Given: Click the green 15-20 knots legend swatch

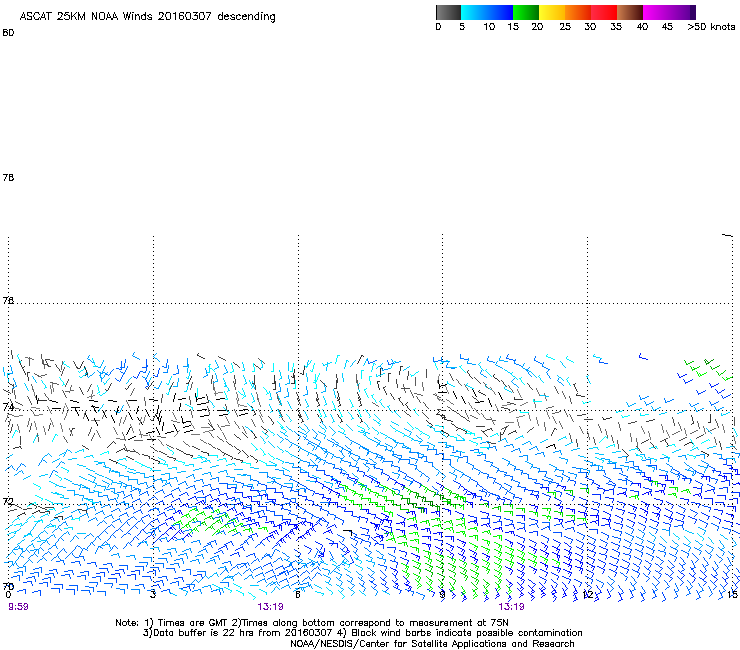Looking at the screenshot, I should tap(526, 12).
